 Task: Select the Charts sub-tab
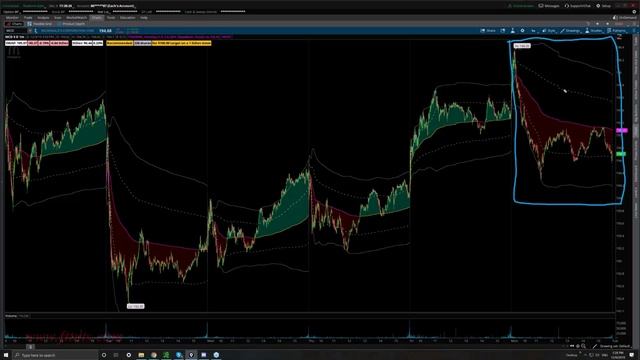14,24
